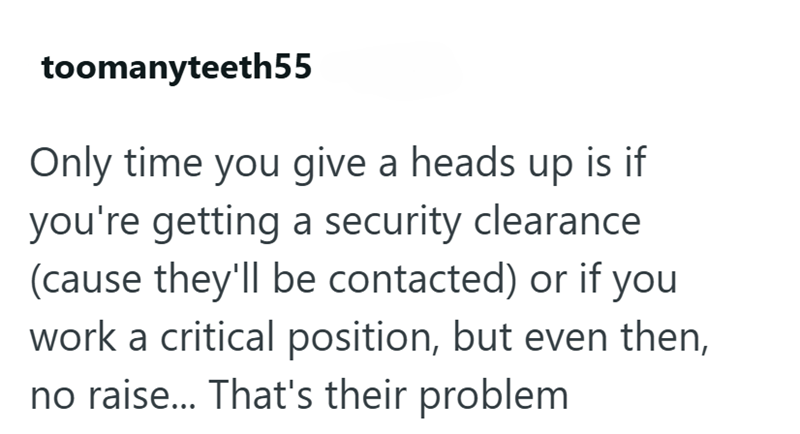Click the word "give" in the first line
The width and height of the screenshot is (800, 434).
point(329,163)
